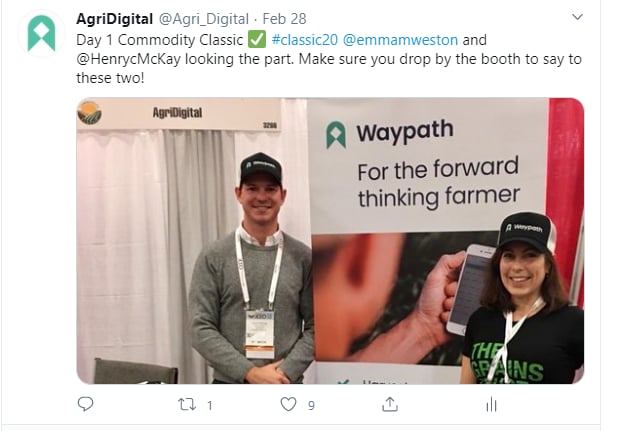This screenshot has height=431, width=625.
Task: Click the @Agri_Digital handle
Action: [x=204, y=19]
